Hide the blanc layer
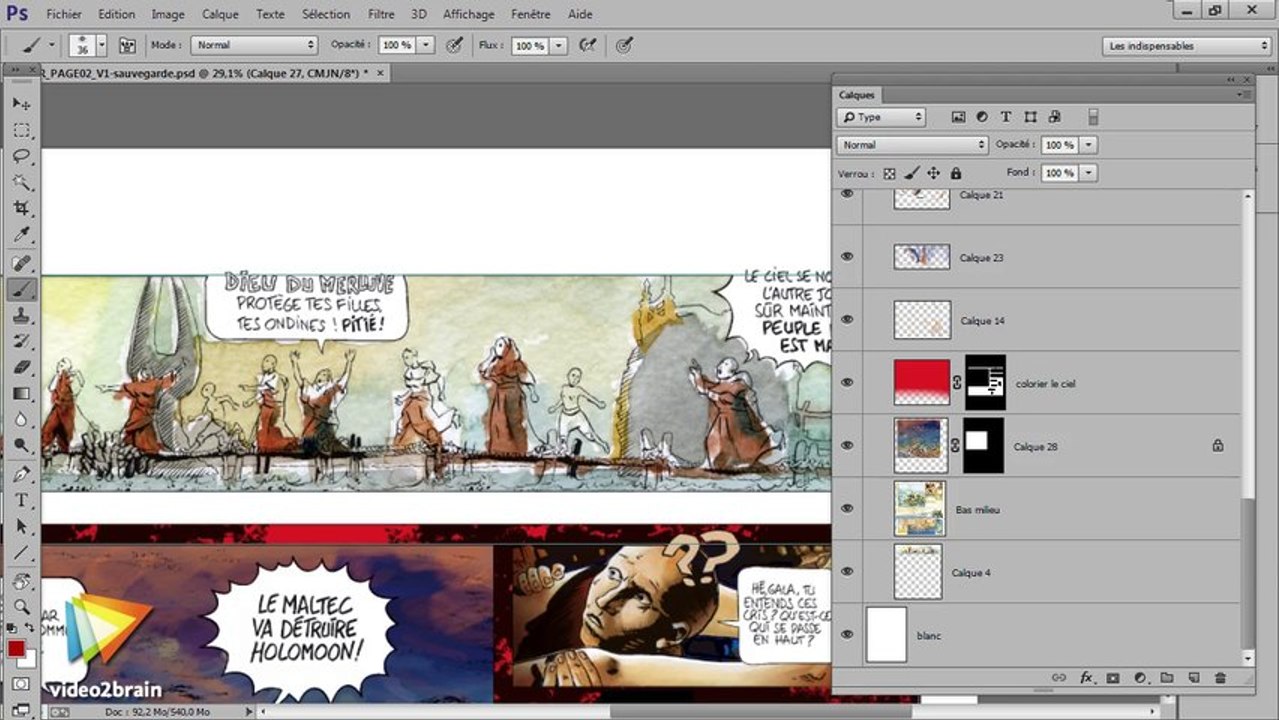This screenshot has width=1279, height=720. [847, 634]
